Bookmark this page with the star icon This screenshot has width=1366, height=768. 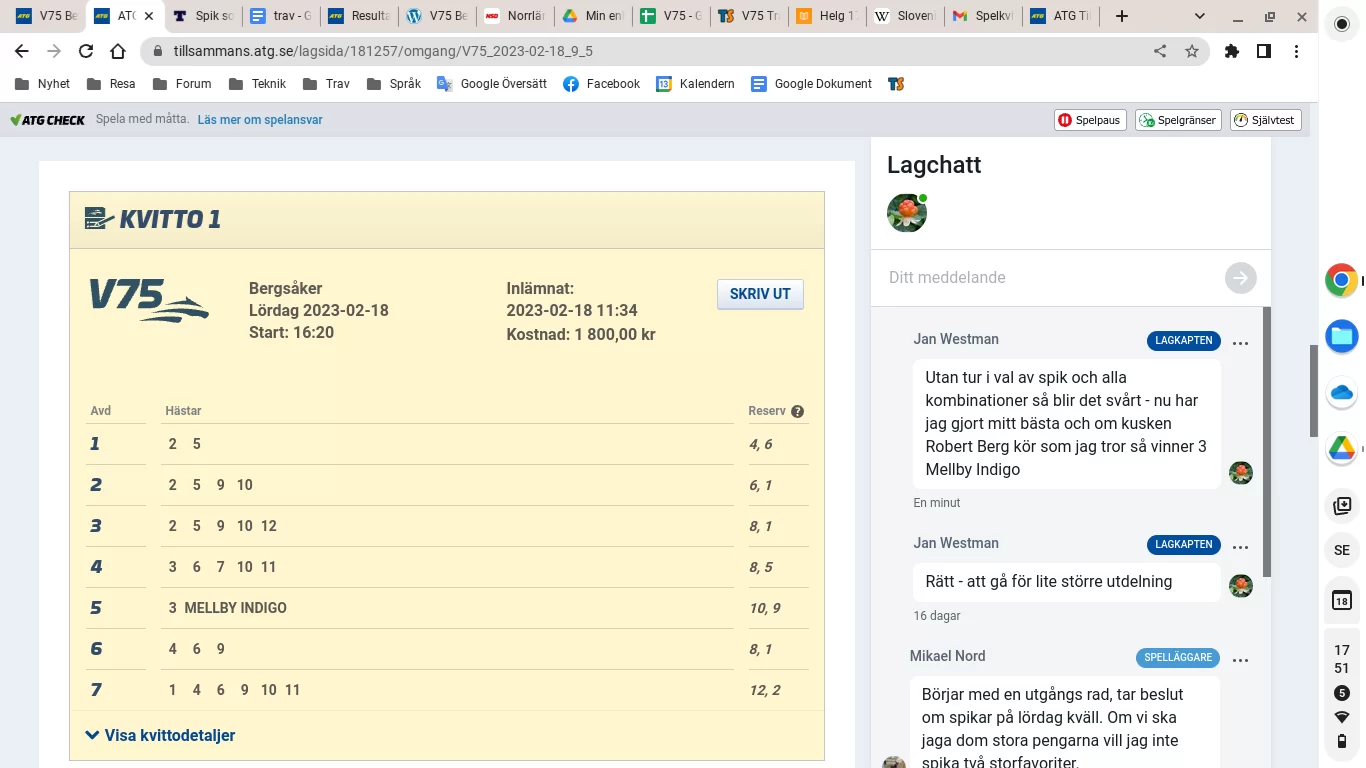point(1191,51)
